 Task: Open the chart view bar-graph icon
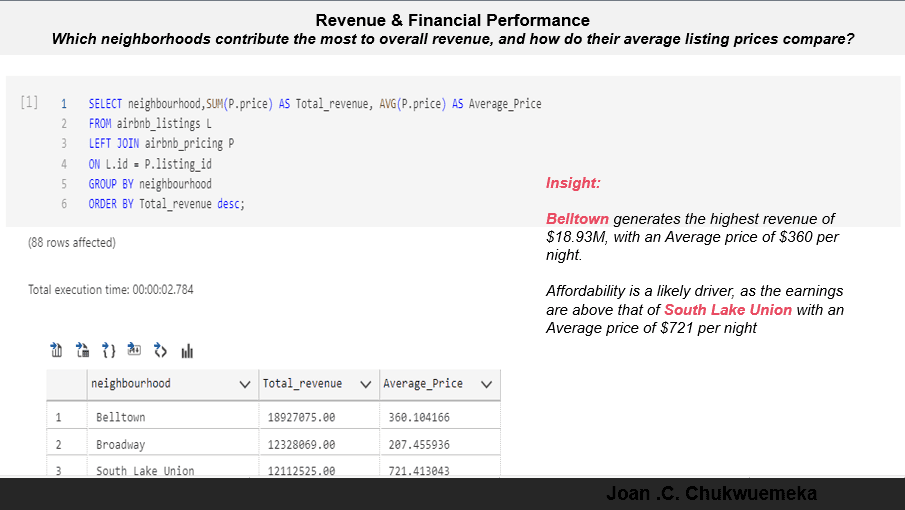tap(187, 350)
